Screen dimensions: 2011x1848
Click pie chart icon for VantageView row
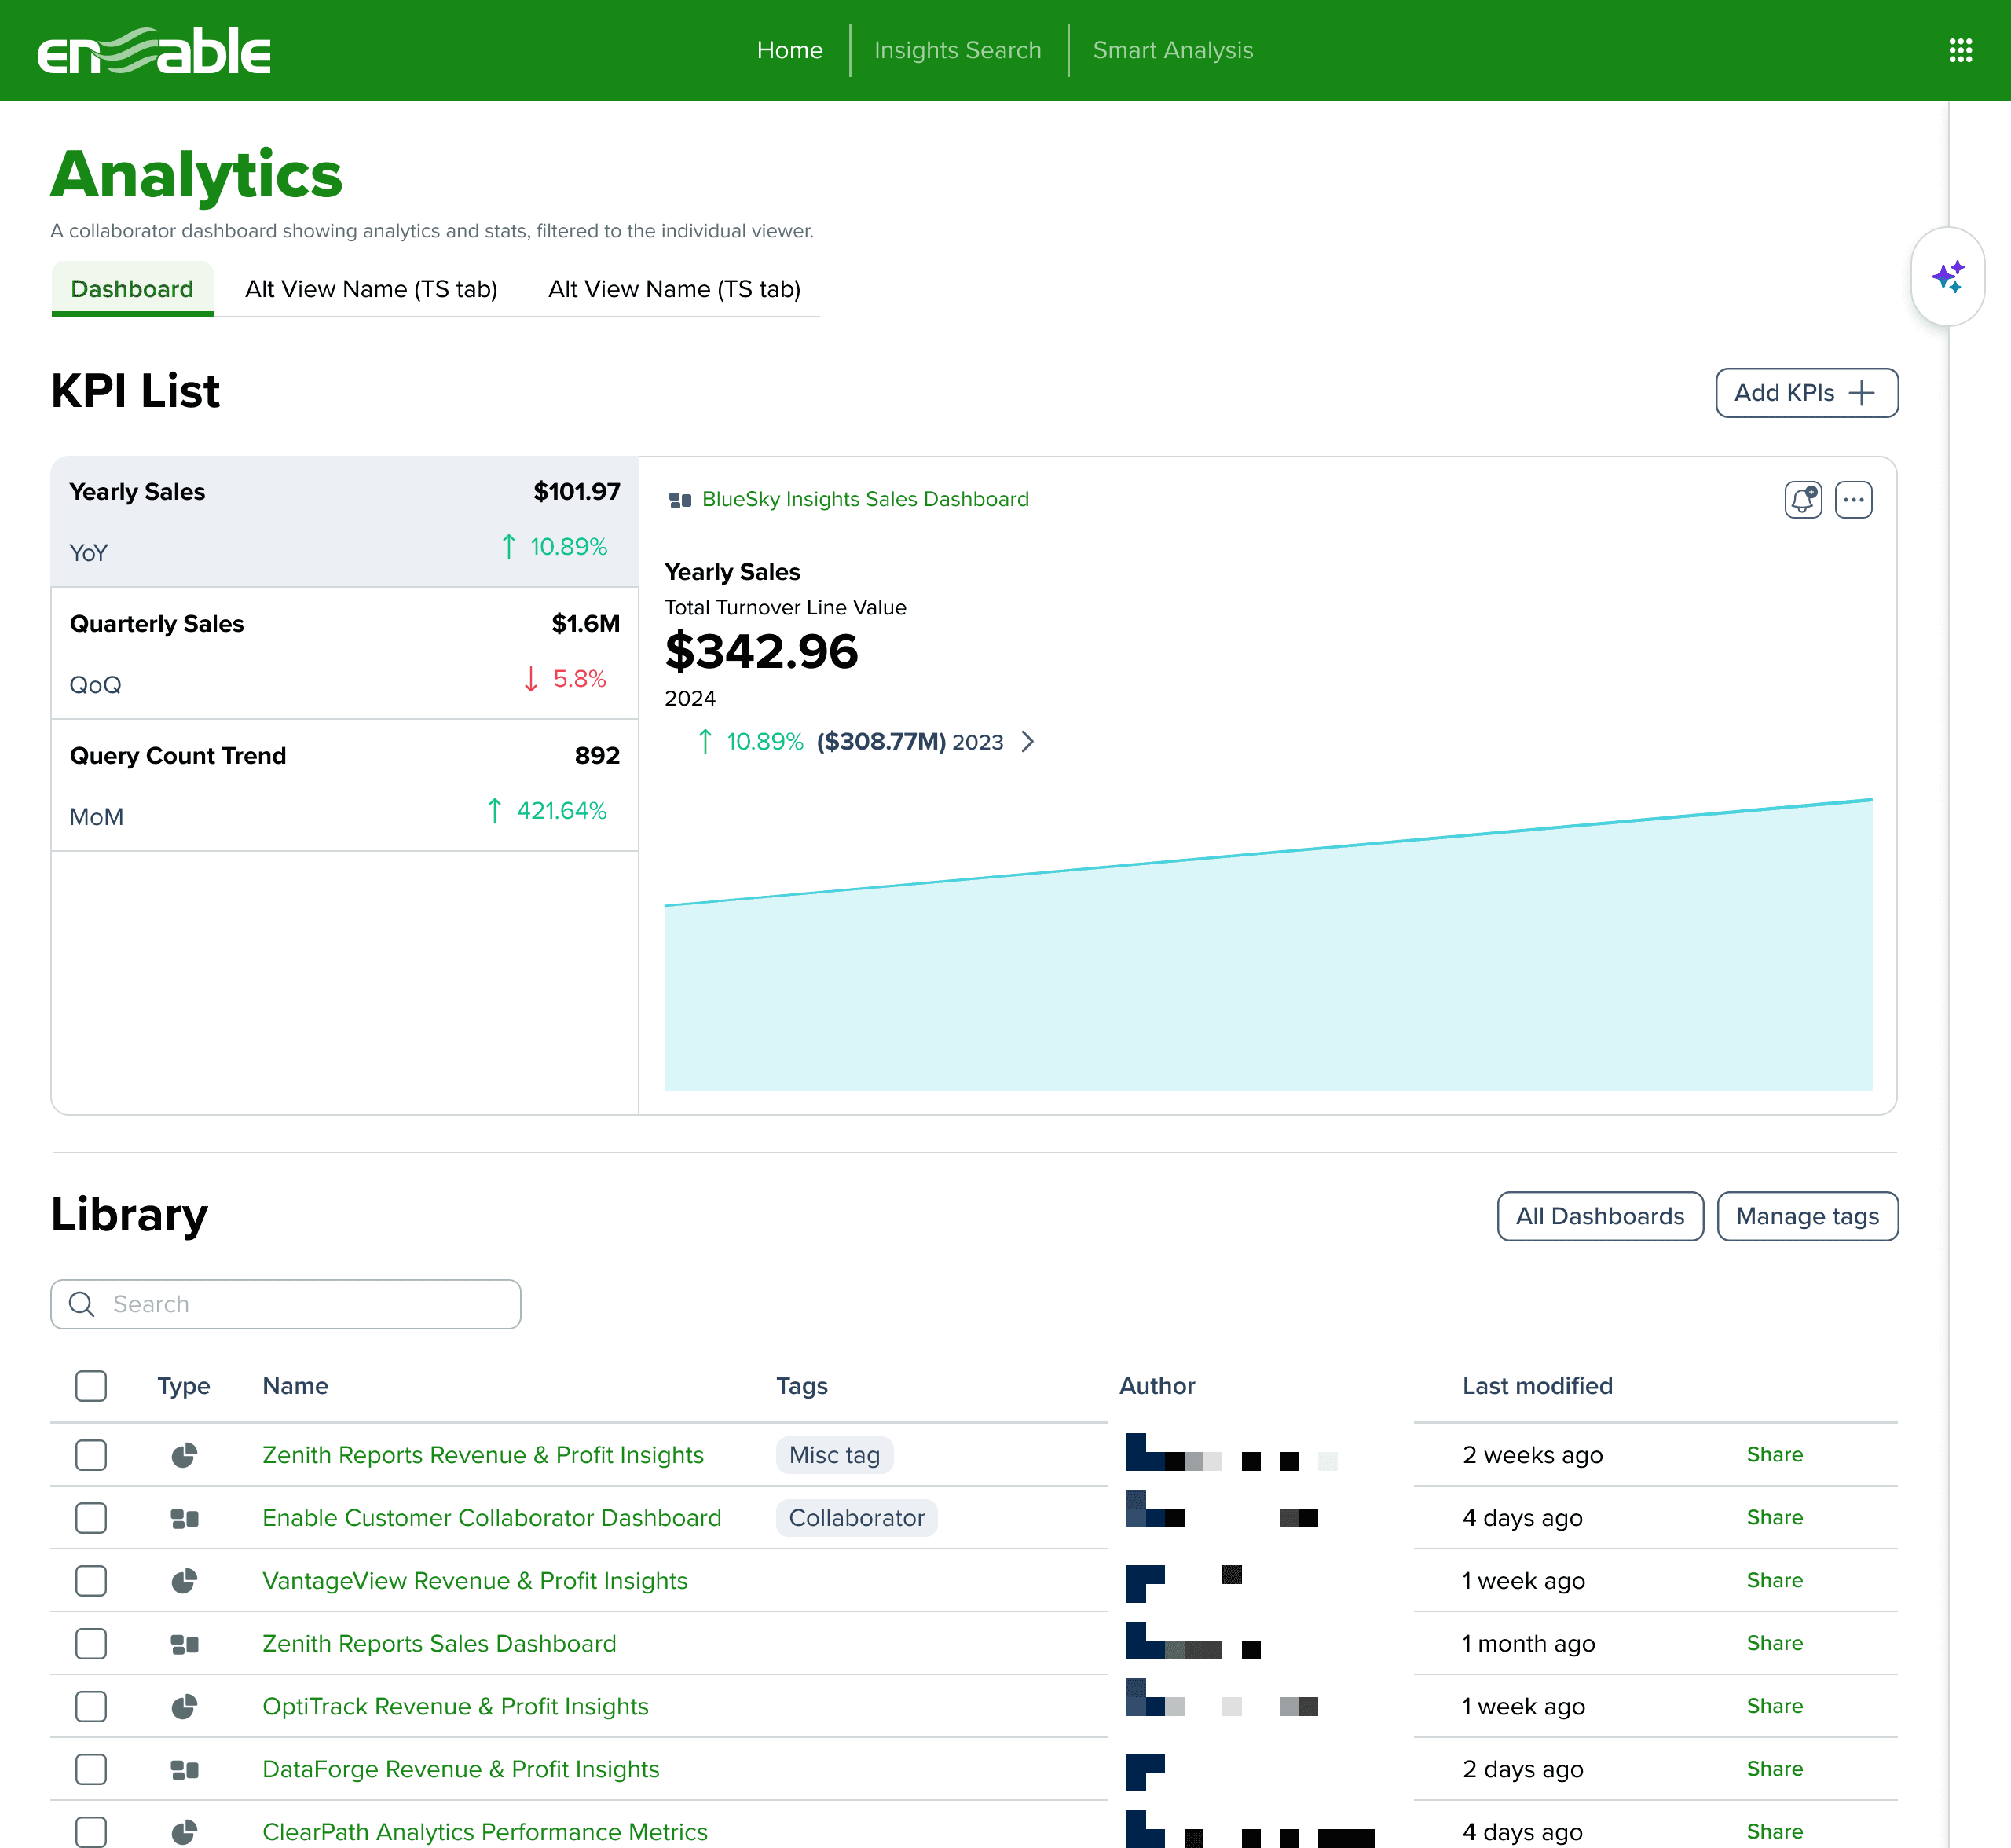184,1581
